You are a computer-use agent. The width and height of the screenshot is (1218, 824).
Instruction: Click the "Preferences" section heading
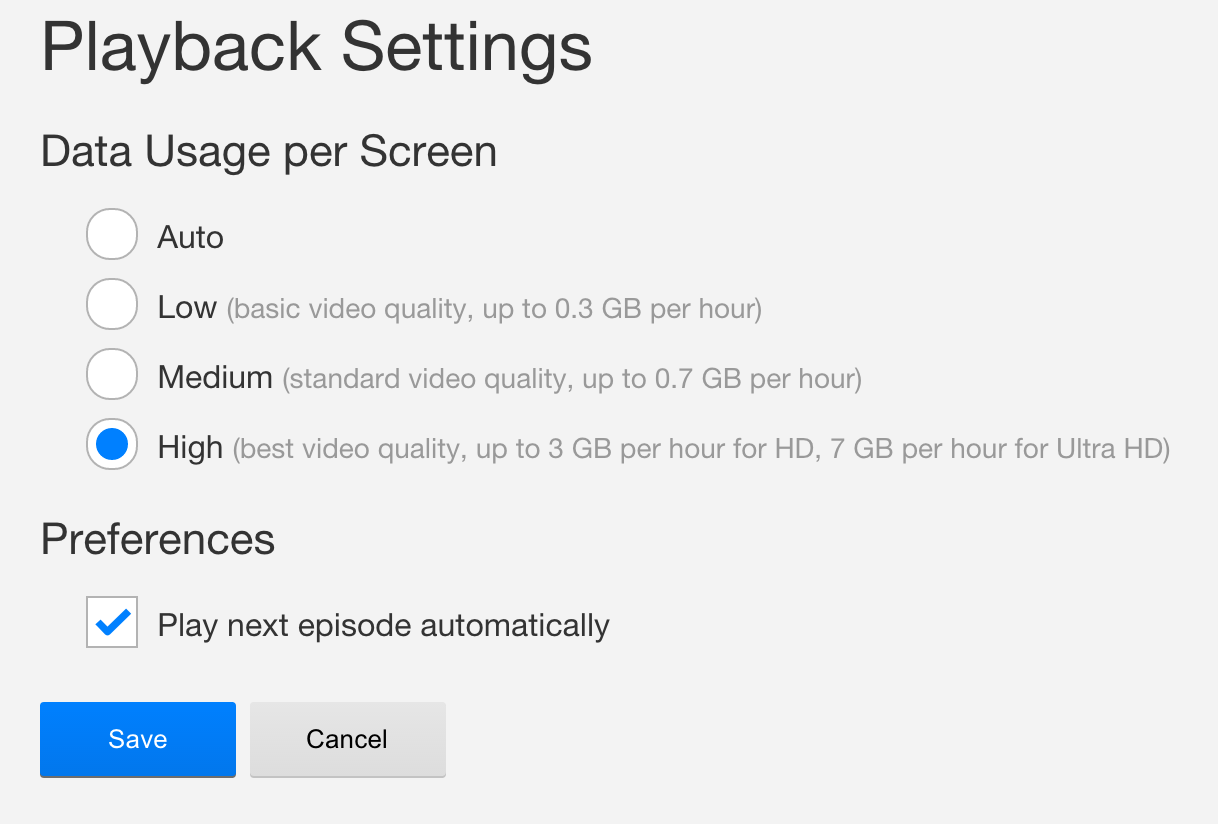click(158, 539)
